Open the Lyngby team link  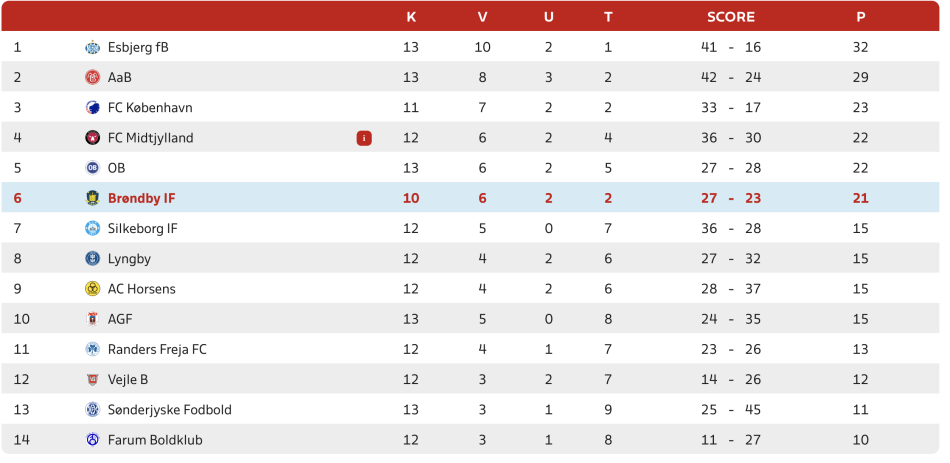(x=129, y=259)
